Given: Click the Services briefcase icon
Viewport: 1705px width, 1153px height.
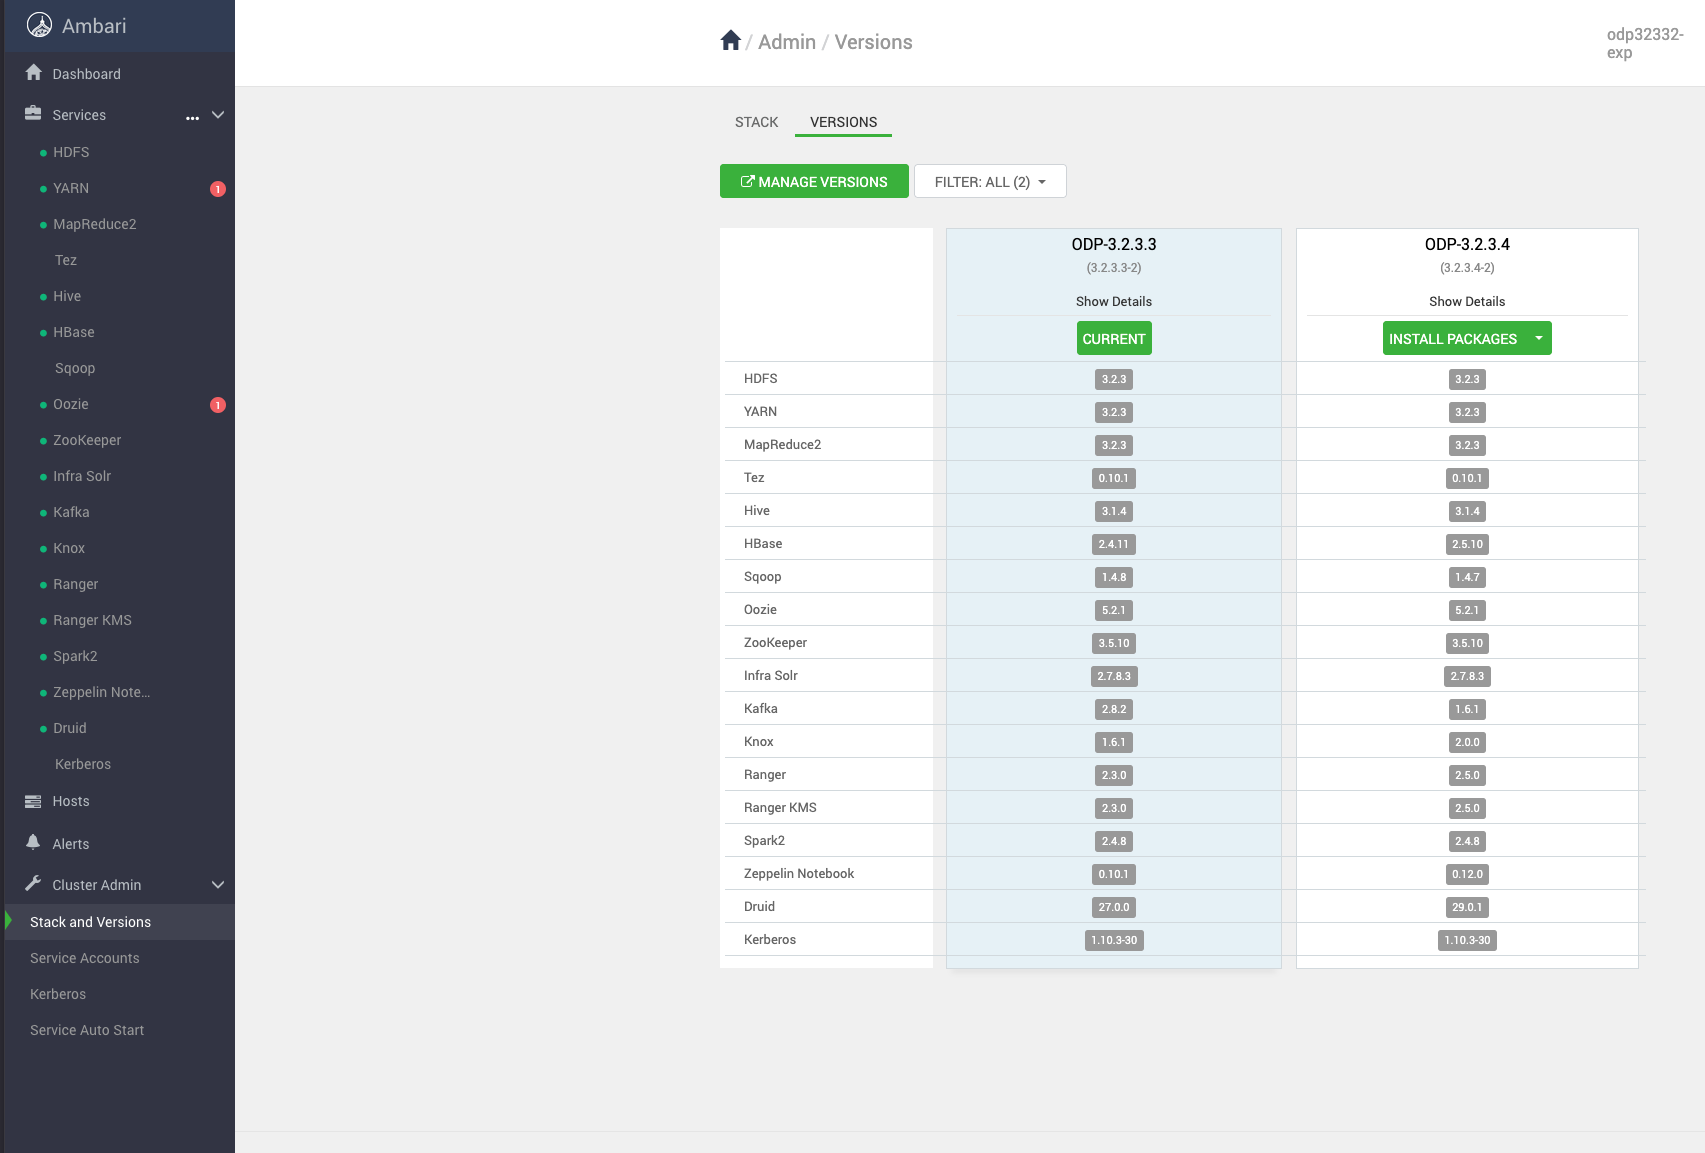Looking at the screenshot, I should (x=33, y=114).
